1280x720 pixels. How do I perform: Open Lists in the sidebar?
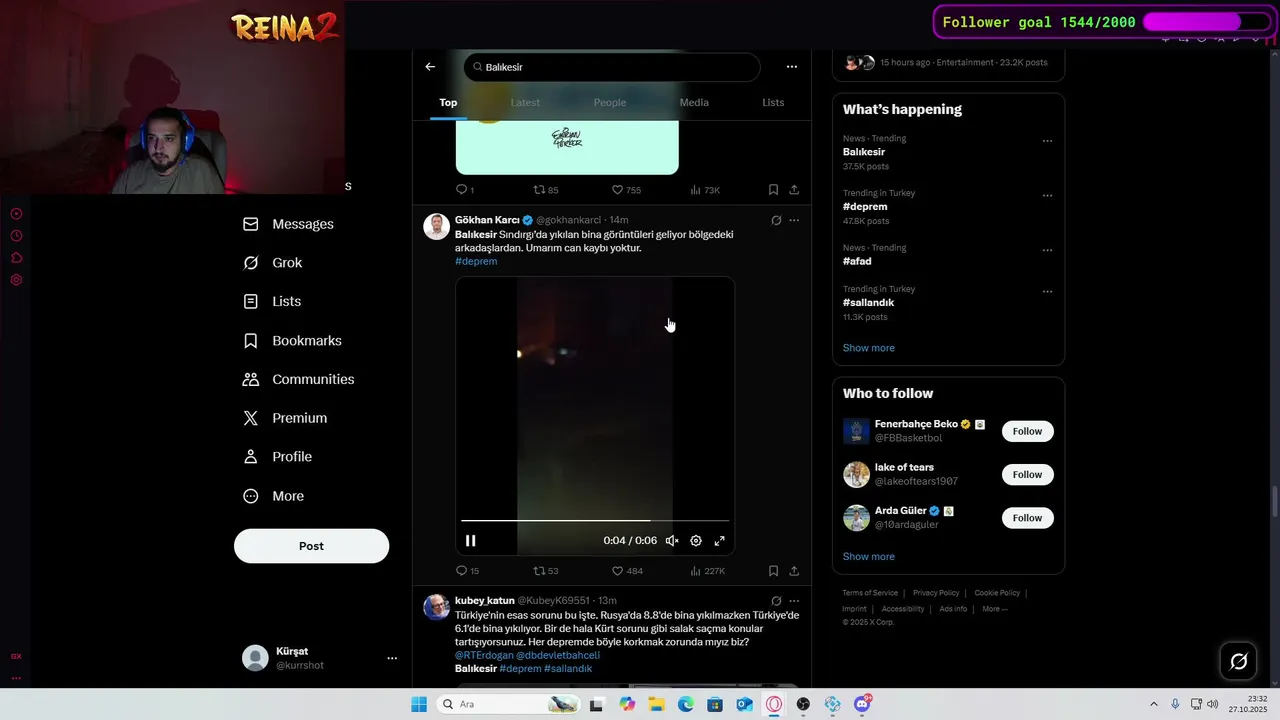(273, 301)
